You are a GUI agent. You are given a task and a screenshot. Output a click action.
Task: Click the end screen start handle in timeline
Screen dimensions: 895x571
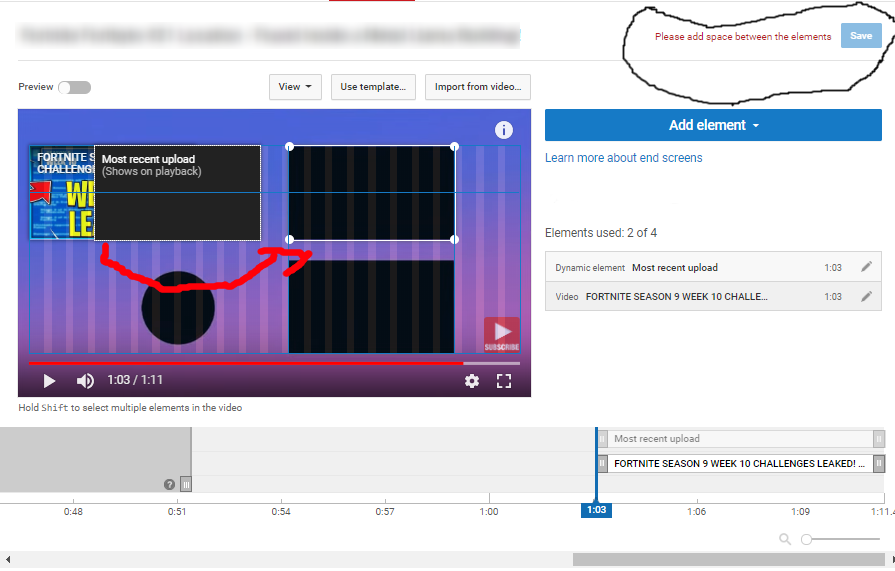(186, 484)
